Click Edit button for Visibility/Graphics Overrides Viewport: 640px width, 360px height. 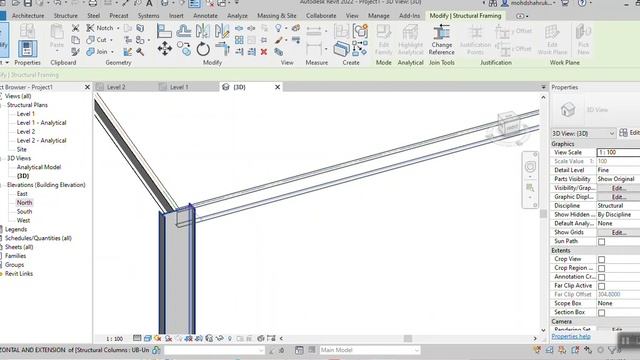point(618,188)
